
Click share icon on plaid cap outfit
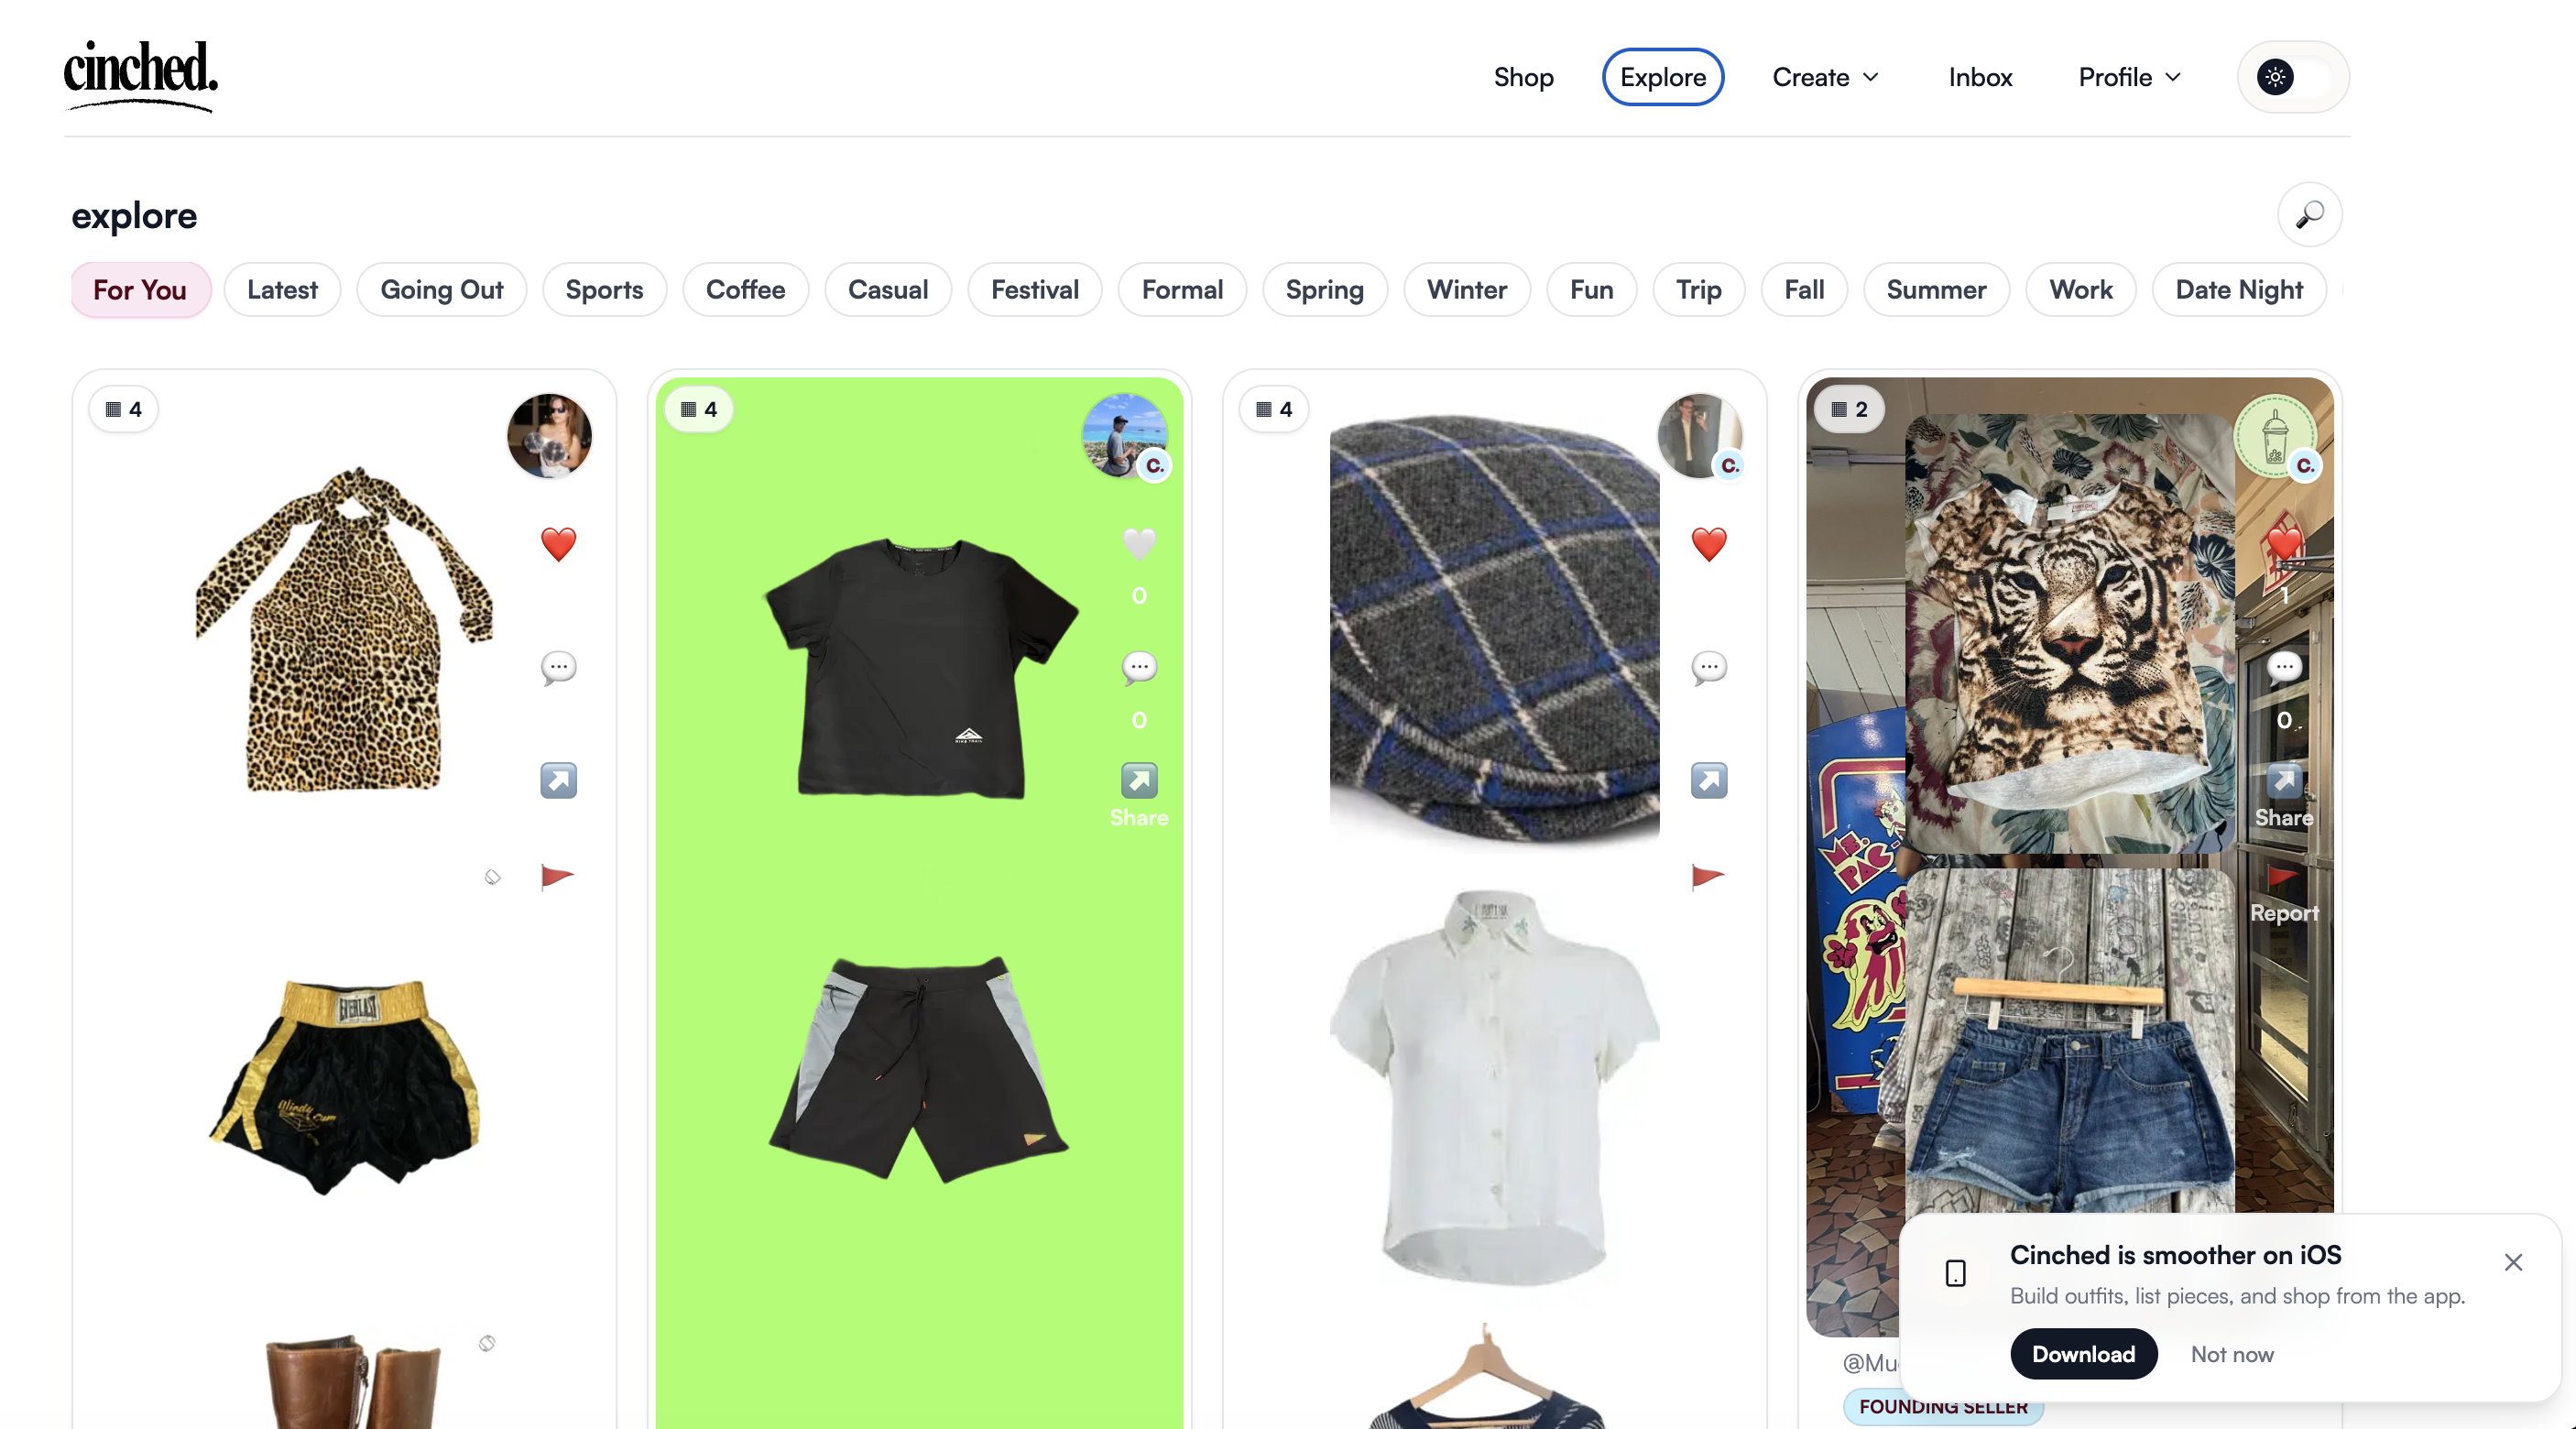pyautogui.click(x=1709, y=780)
